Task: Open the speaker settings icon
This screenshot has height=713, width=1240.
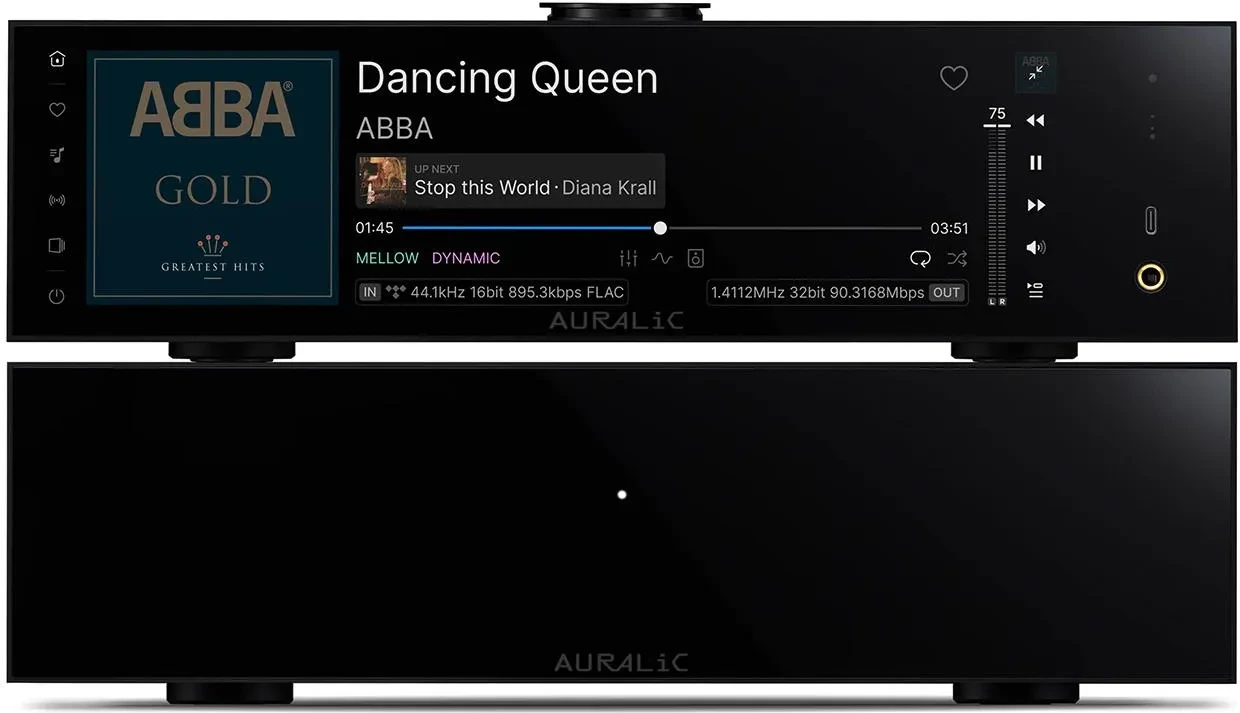Action: coord(696,259)
